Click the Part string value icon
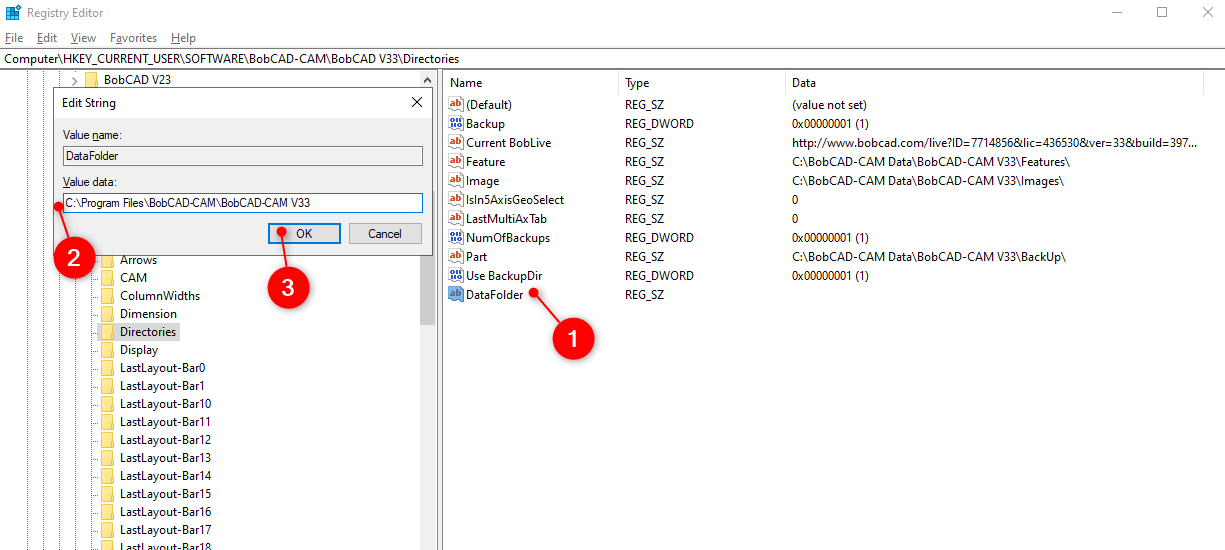Image resolution: width=1225 pixels, height=550 pixels. pos(456,256)
